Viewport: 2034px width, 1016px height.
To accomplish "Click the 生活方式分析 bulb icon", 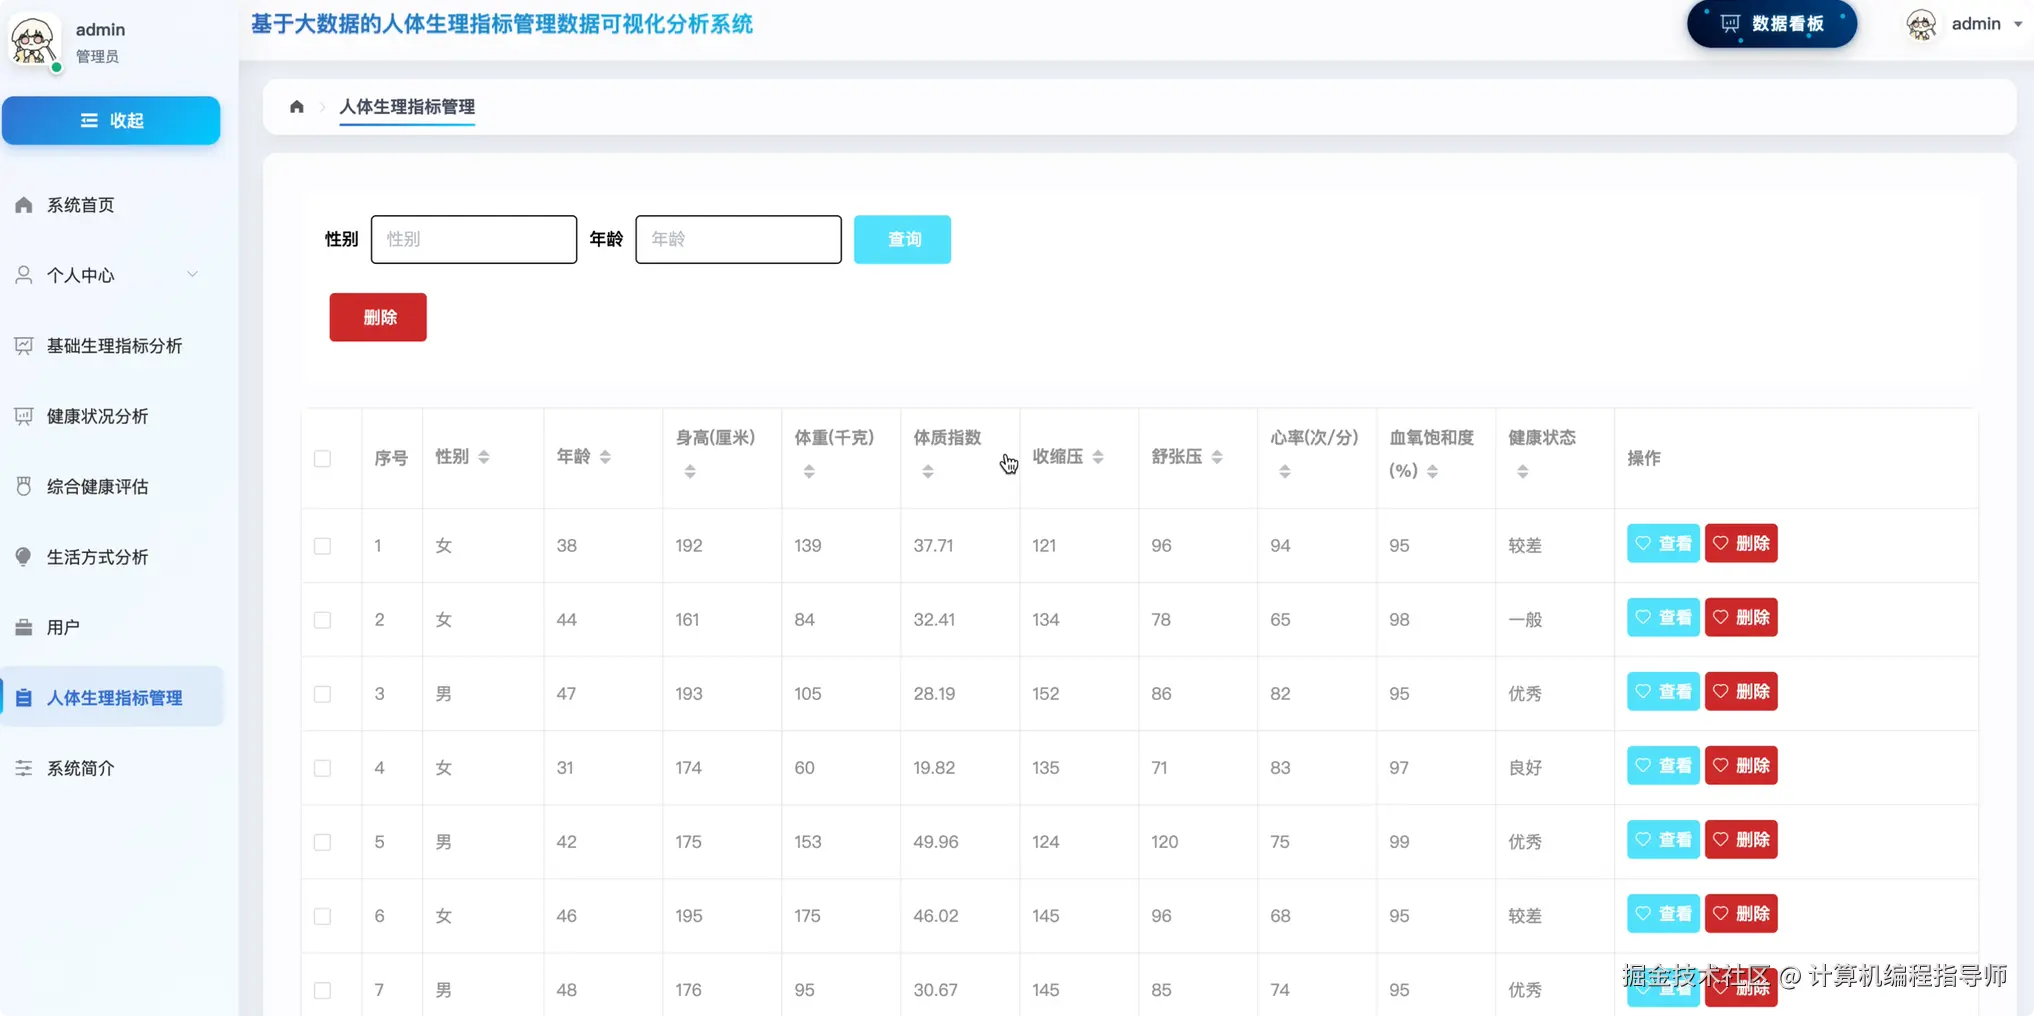I will click(x=24, y=557).
